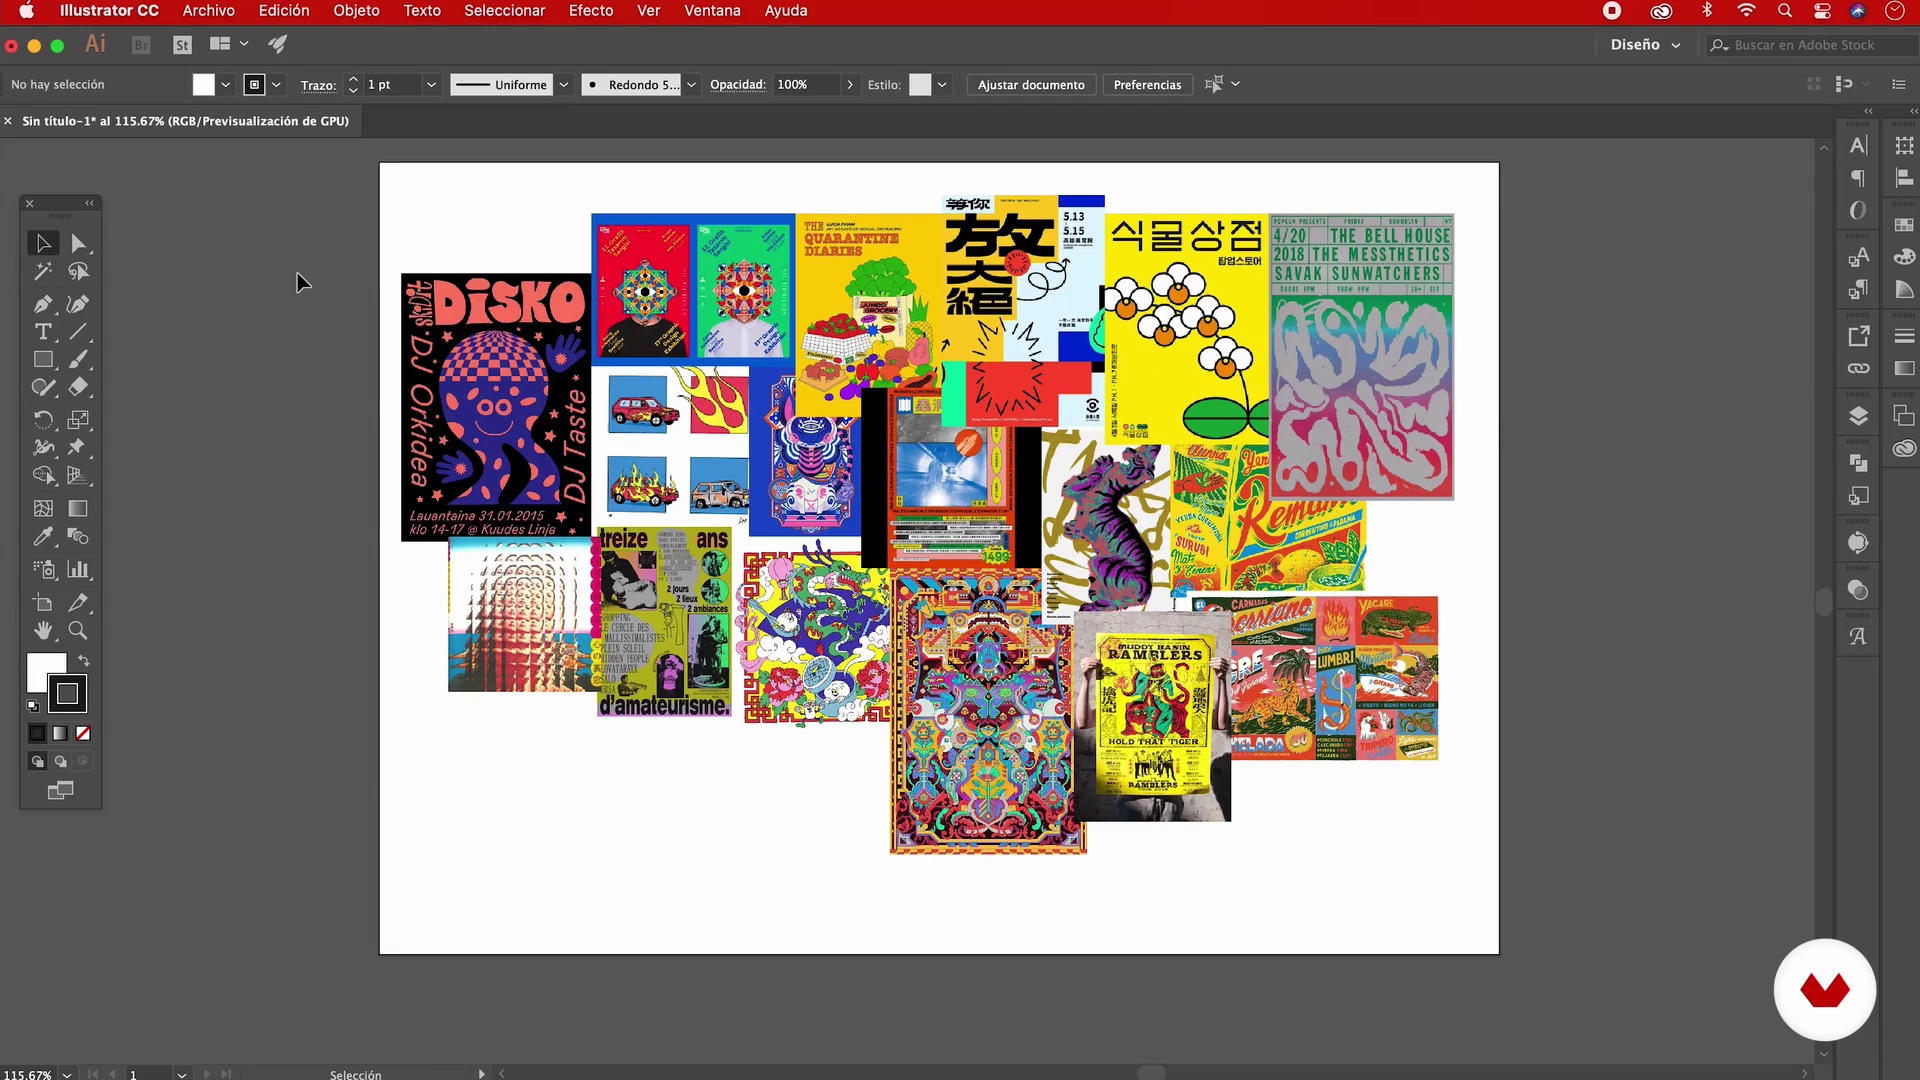Expand the Opacidad arrow
Screen dimensions: 1920x1080
coord(850,85)
